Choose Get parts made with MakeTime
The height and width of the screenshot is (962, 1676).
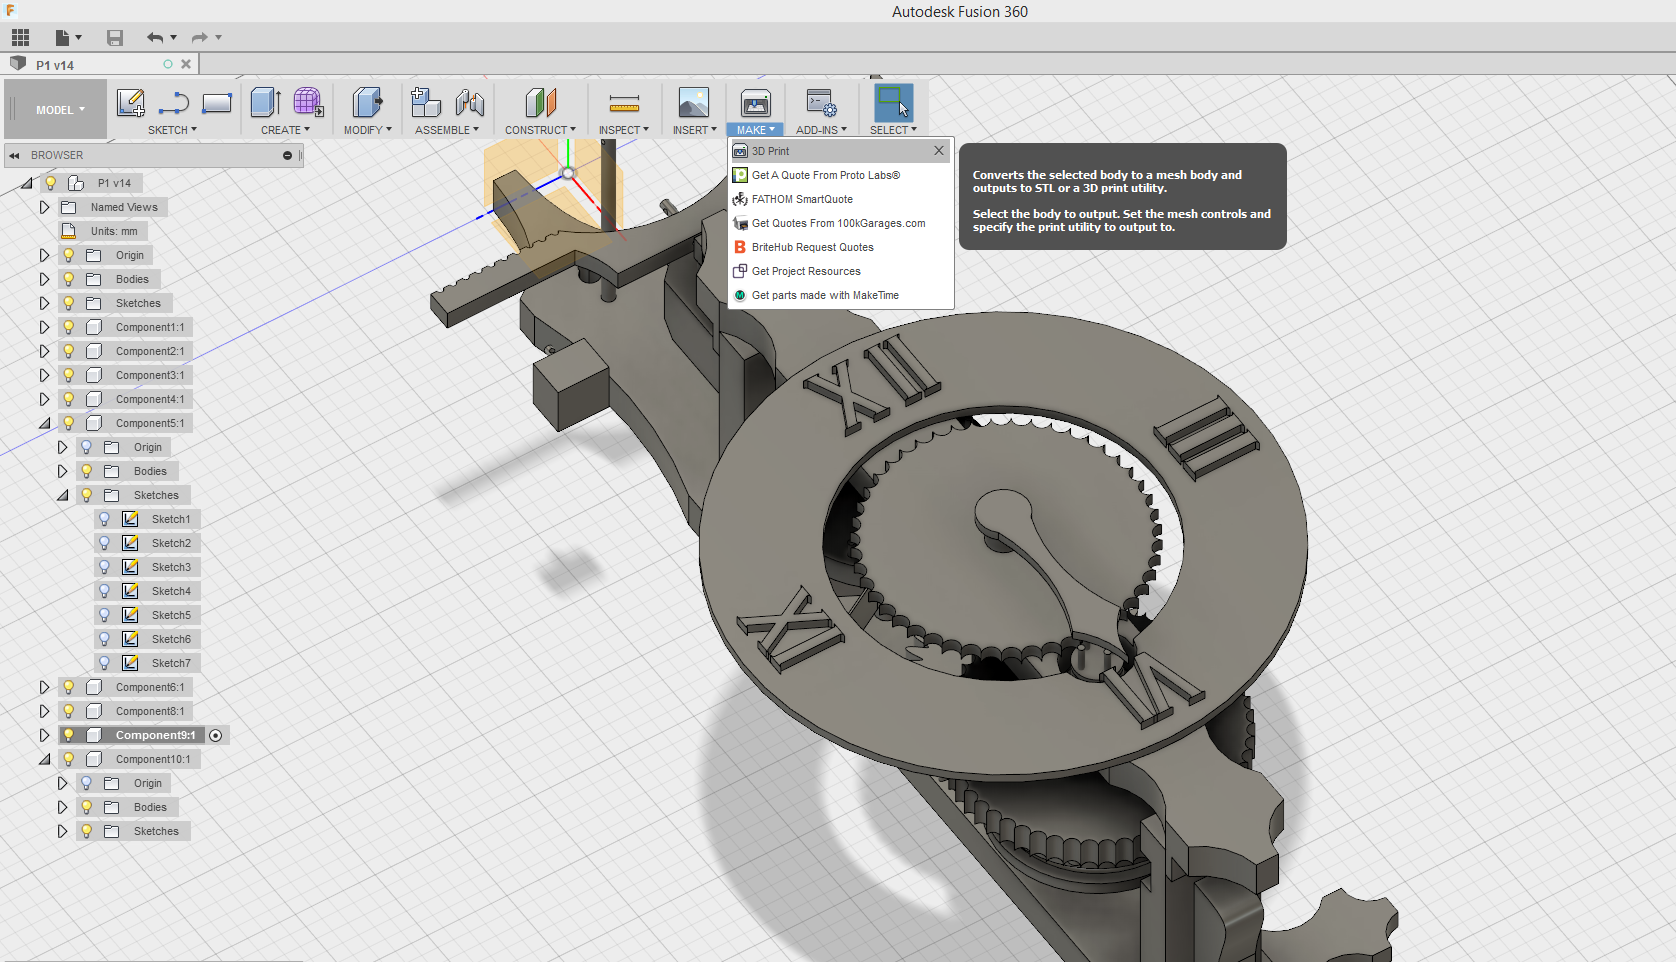[x=840, y=295]
